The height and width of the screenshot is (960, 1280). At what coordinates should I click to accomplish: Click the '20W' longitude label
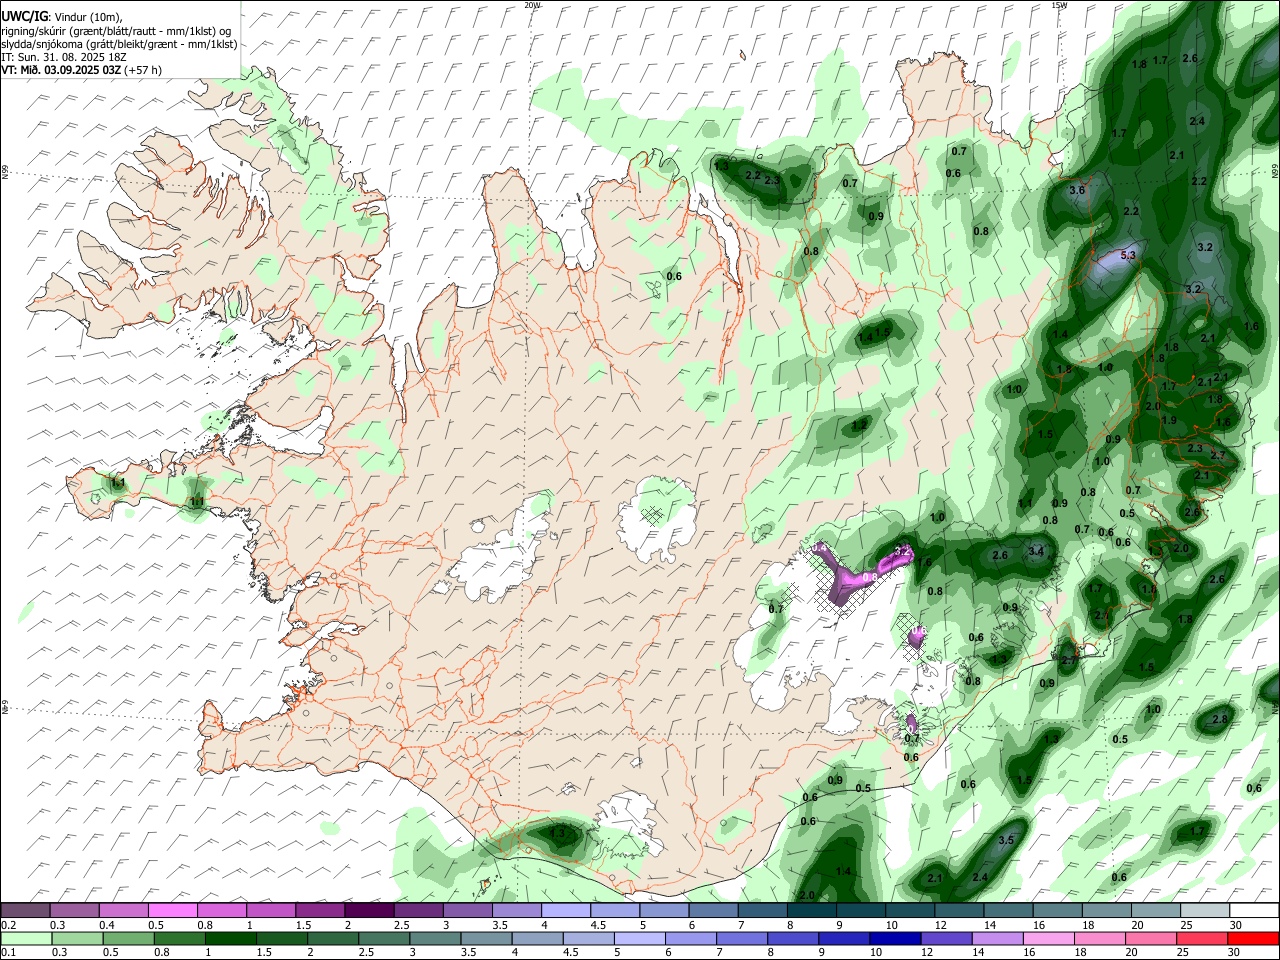click(x=532, y=5)
